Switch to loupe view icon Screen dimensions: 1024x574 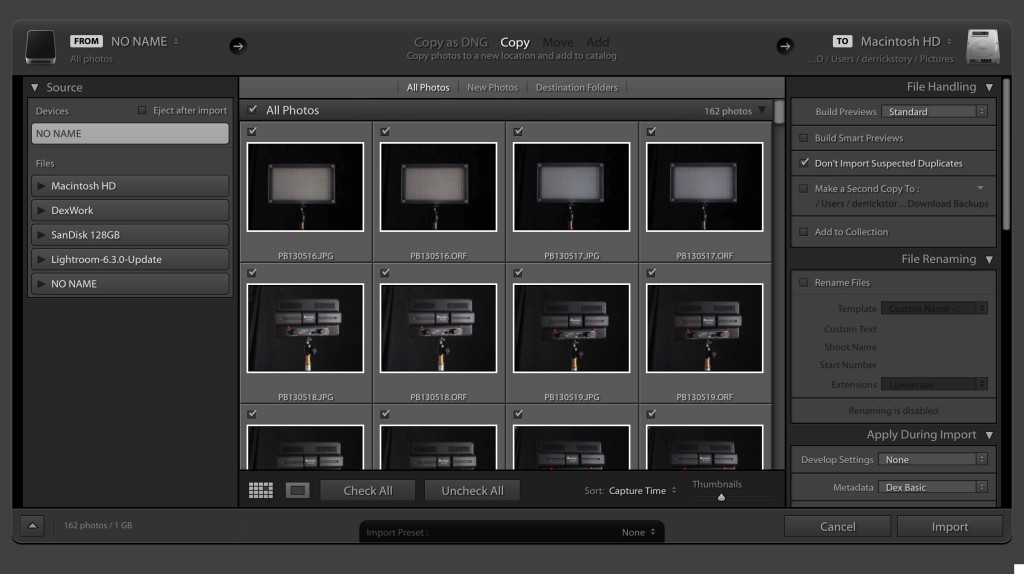[x=297, y=490]
